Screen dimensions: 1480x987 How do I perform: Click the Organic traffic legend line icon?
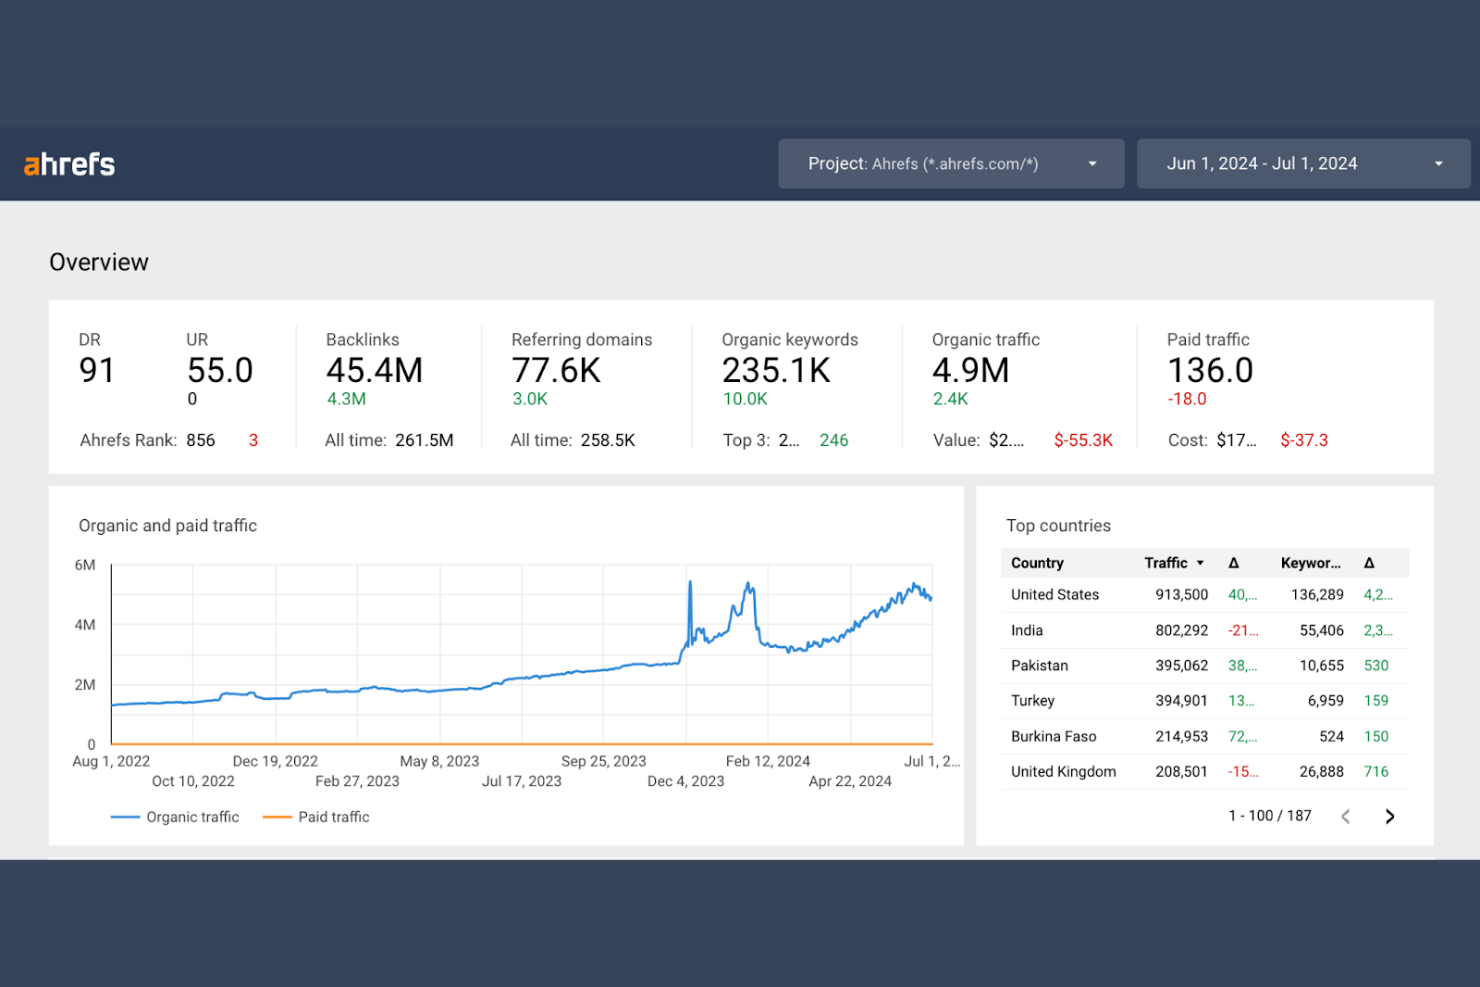124,816
